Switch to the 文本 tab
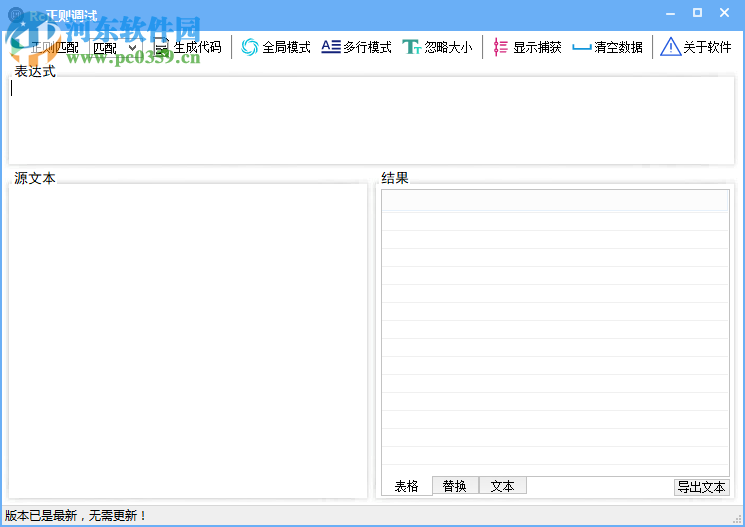Image resolution: width=745 pixels, height=527 pixels. (503, 486)
